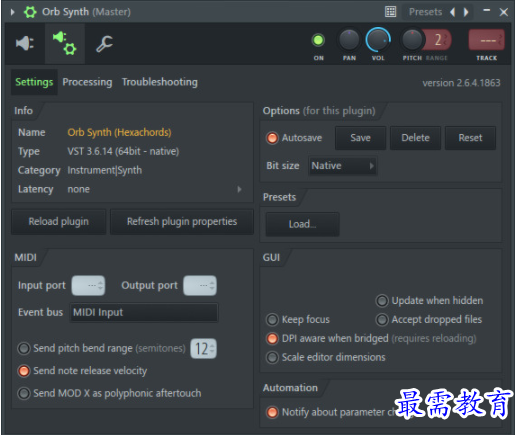This screenshot has width=519, height=435.
Task: Click Refresh plugin properties button
Action: [x=182, y=222]
